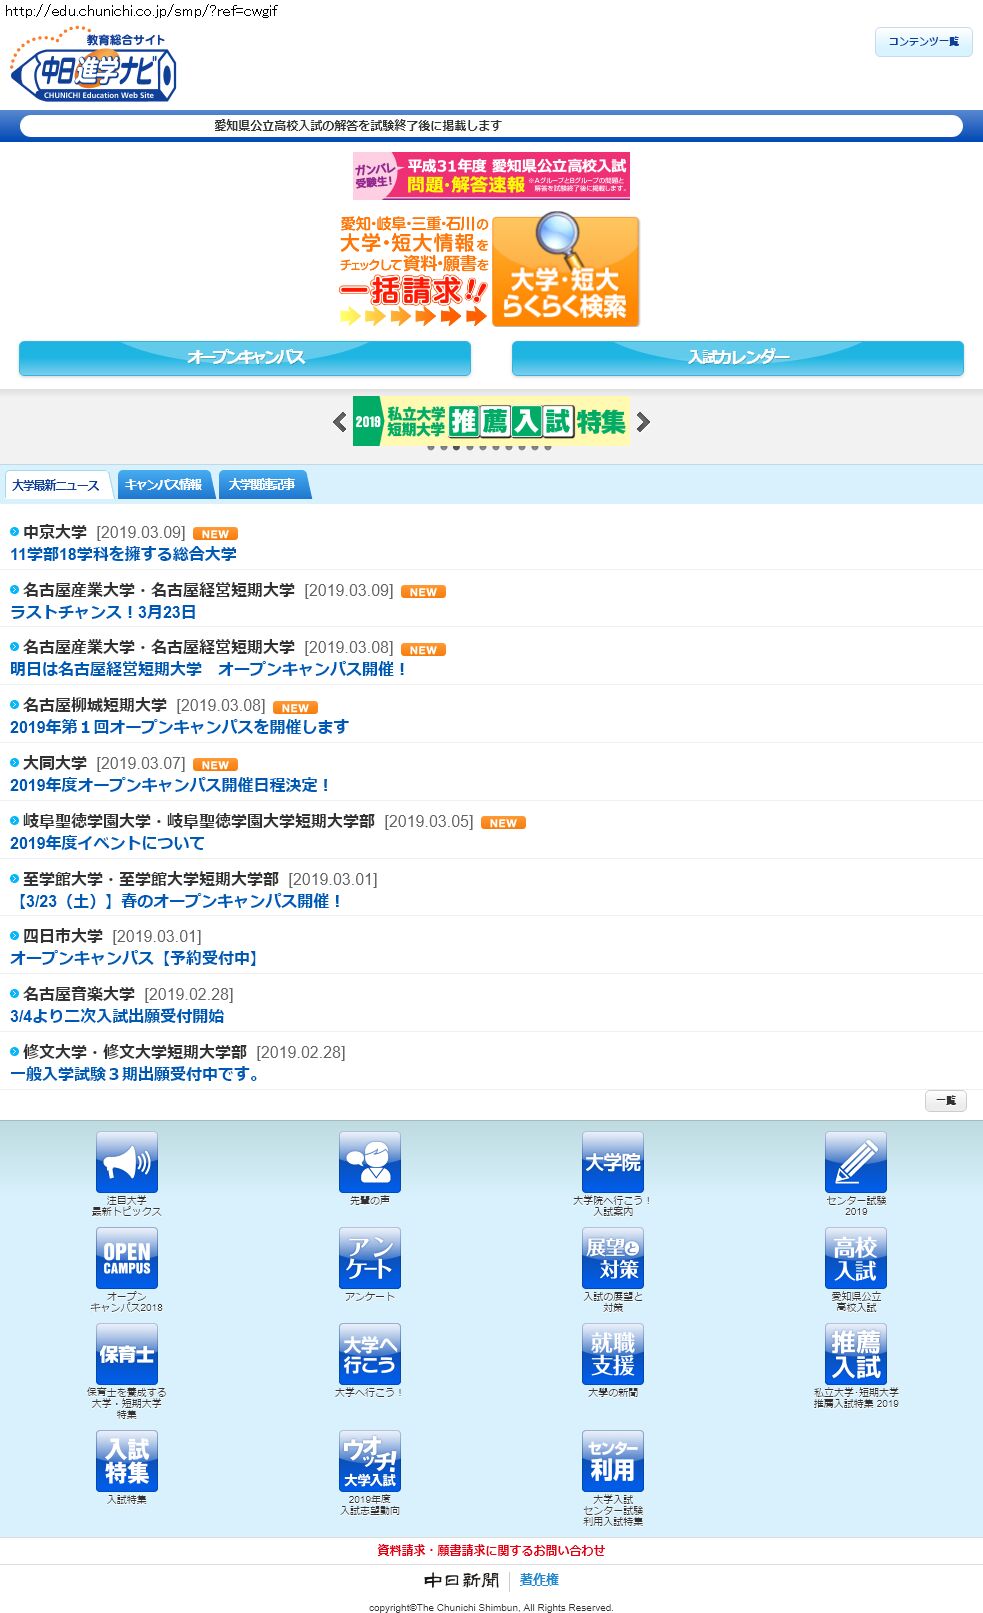Click the 一覧 button below the news list
The image size is (983, 1613).
coord(945,1101)
